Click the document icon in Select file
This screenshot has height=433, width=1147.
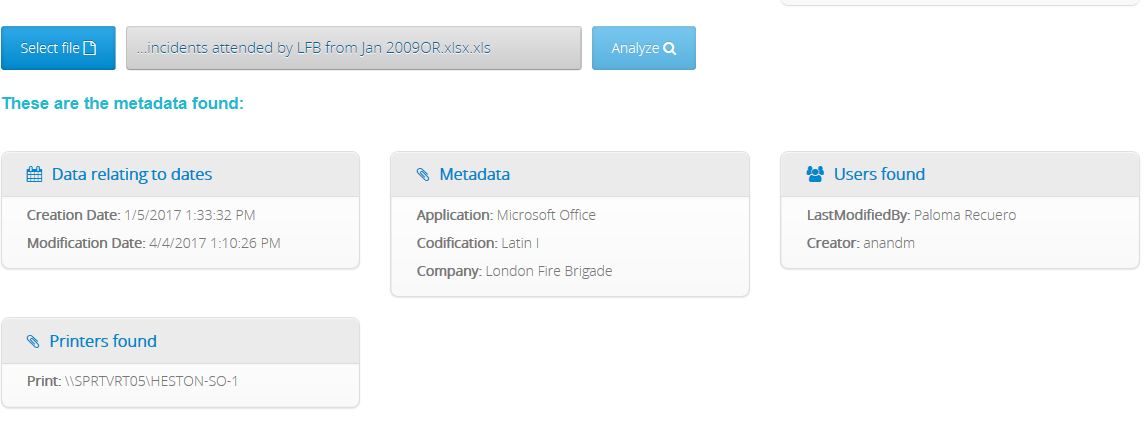tap(90, 48)
